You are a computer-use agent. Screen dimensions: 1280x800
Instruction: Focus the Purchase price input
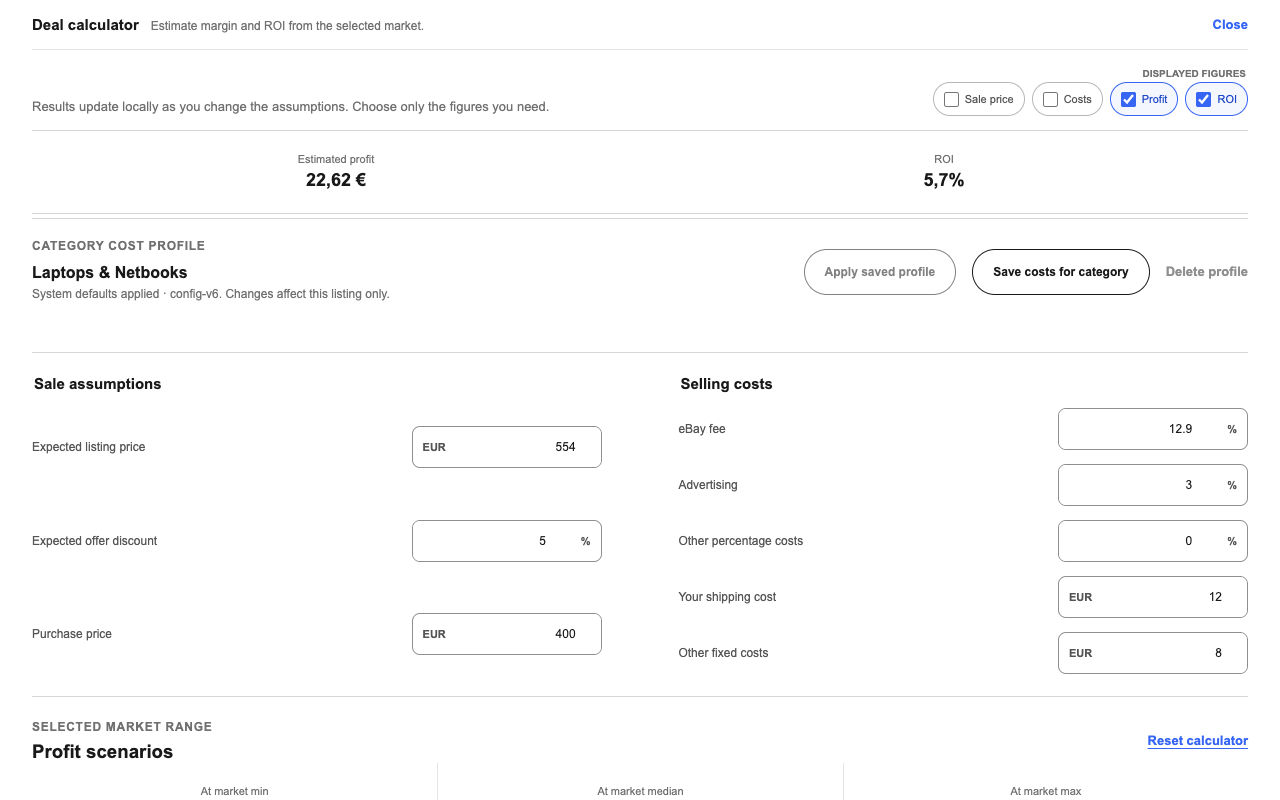coord(507,634)
